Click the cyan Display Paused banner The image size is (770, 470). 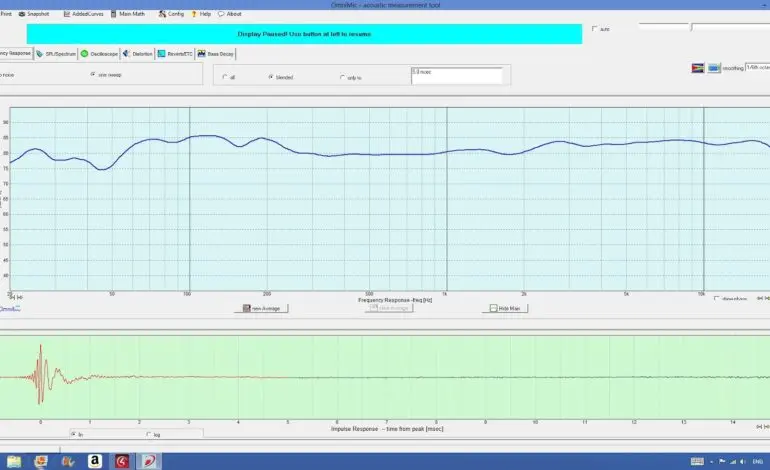304,34
